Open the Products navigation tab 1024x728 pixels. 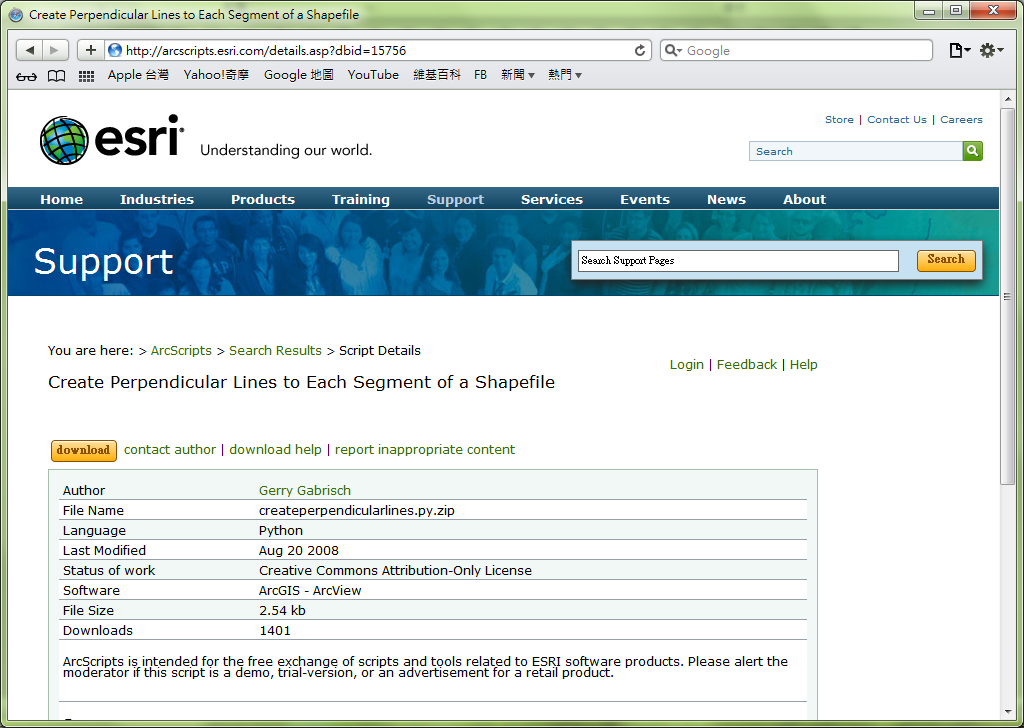click(x=263, y=199)
